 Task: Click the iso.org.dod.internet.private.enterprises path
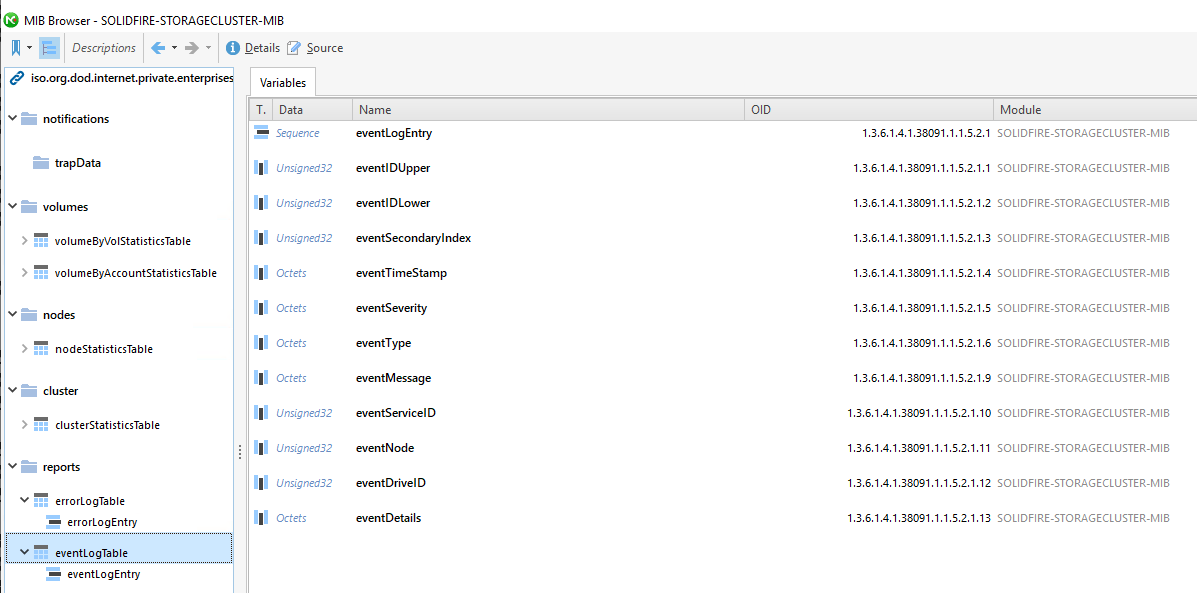click(x=131, y=79)
